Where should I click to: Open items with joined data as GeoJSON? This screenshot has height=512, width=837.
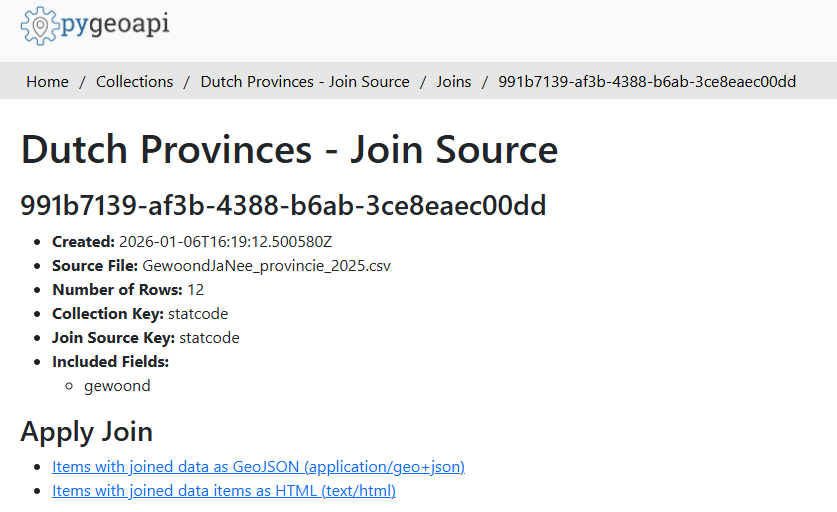pos(258,467)
